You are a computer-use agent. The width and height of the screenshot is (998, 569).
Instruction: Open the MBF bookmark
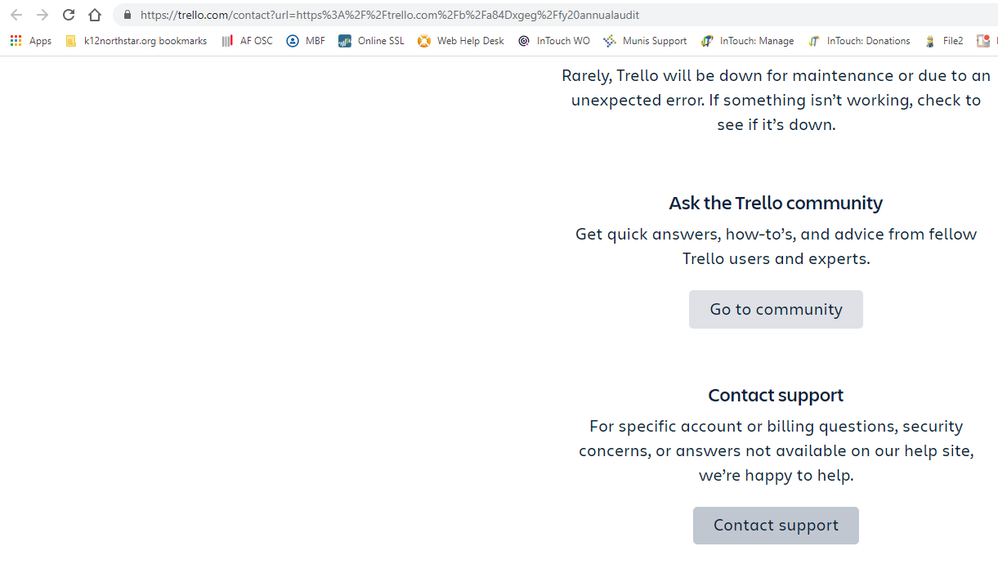click(306, 41)
